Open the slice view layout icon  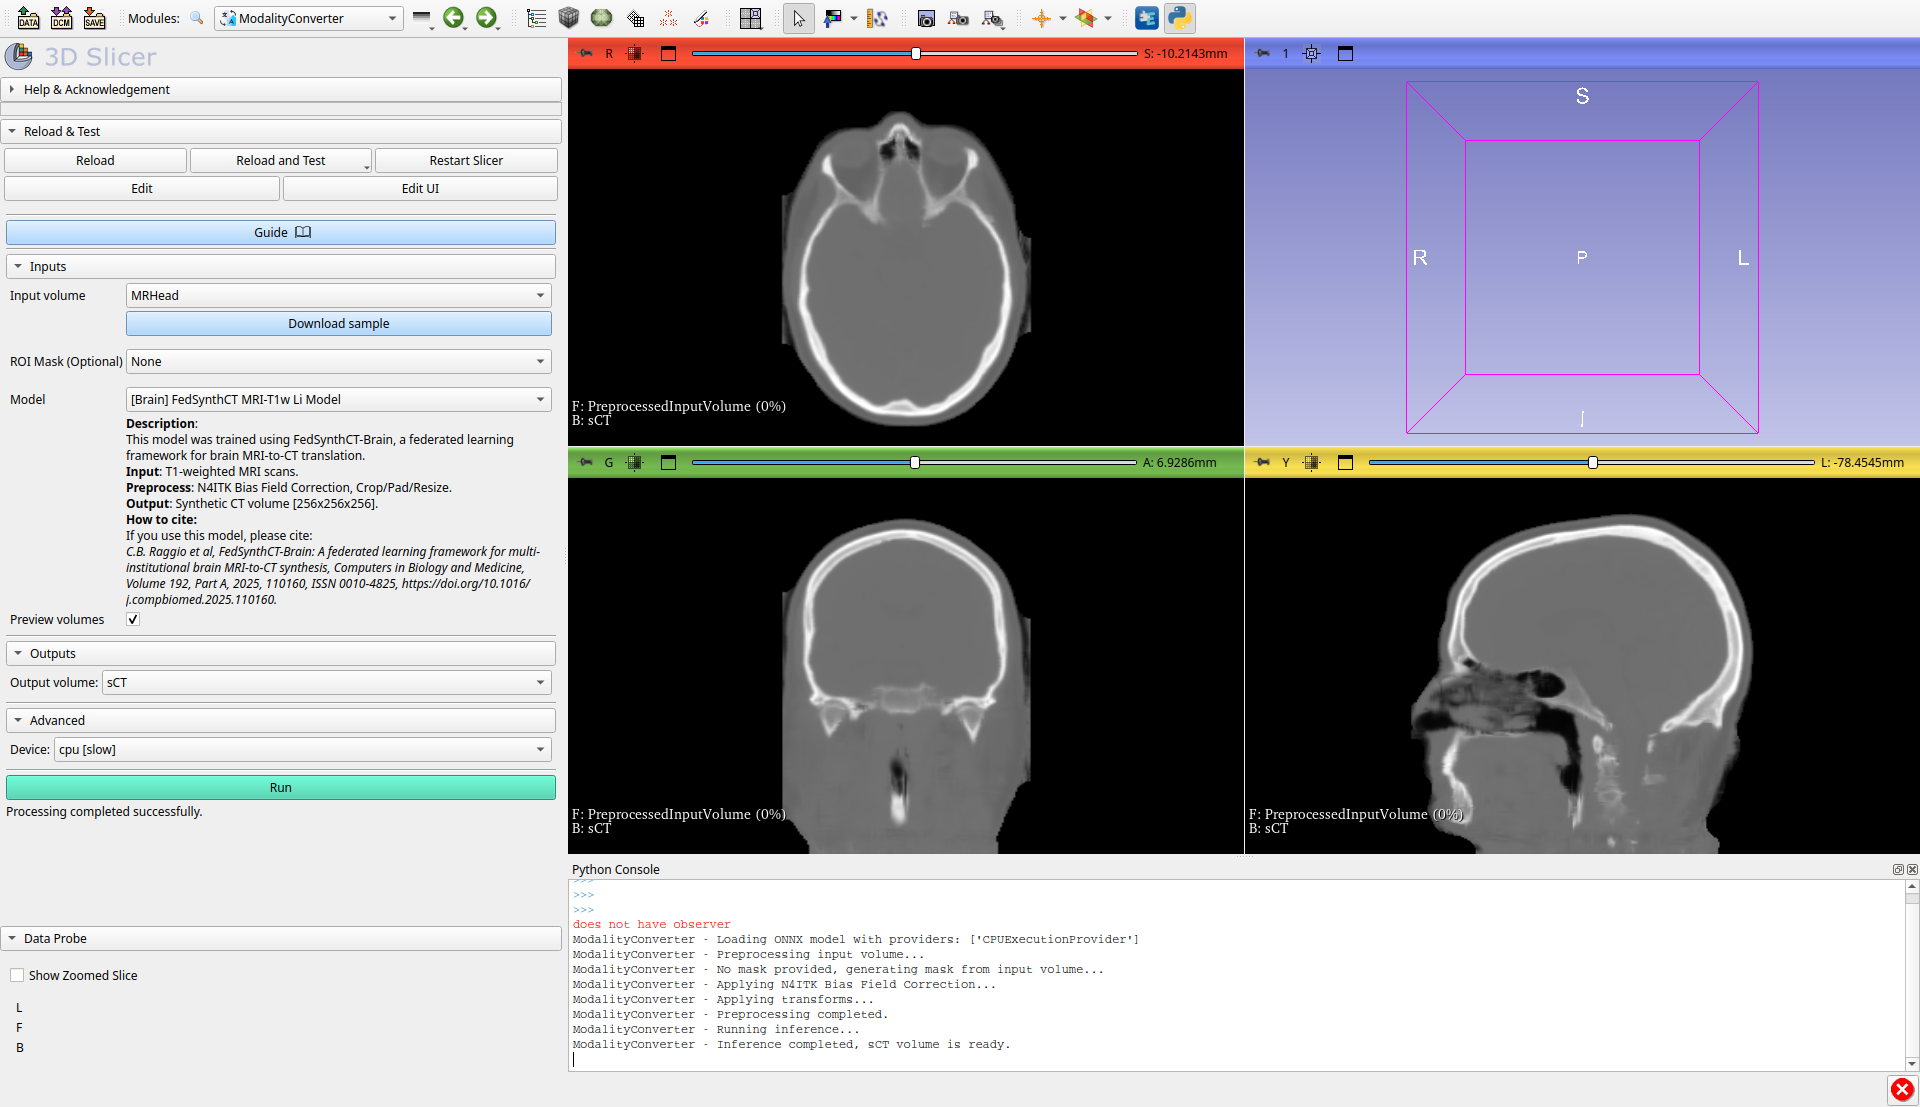750,18
